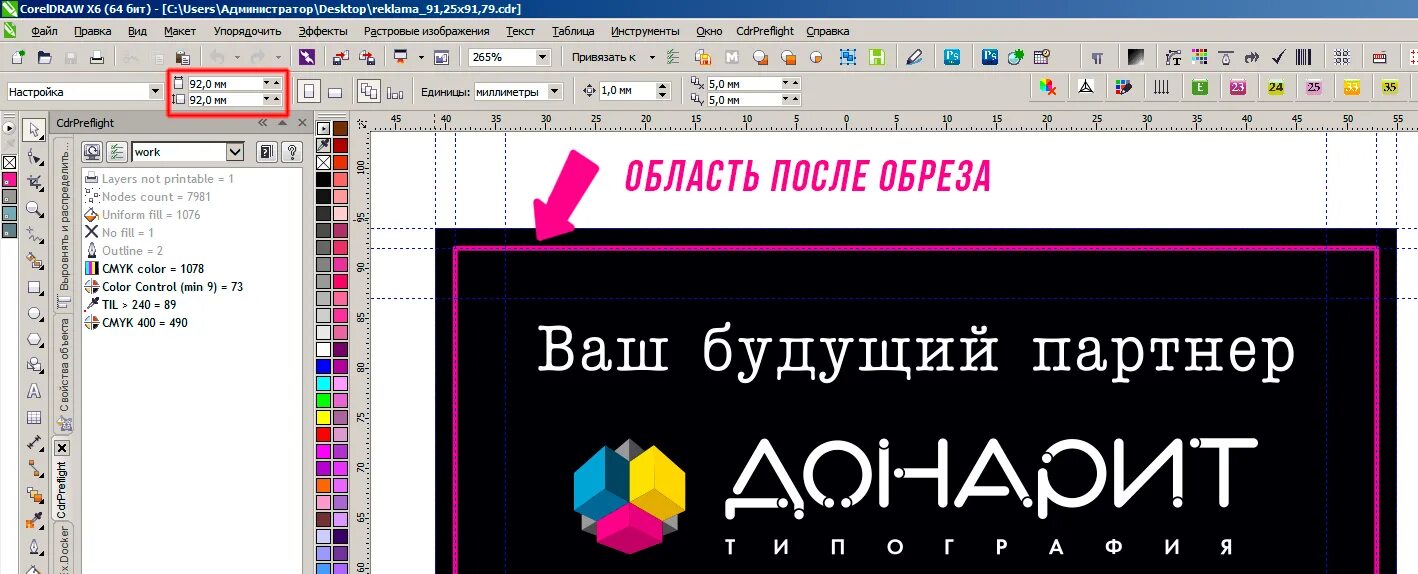This screenshot has width=1418, height=574.
Task: Choose portrait page orientation
Action: pyautogui.click(x=309, y=91)
